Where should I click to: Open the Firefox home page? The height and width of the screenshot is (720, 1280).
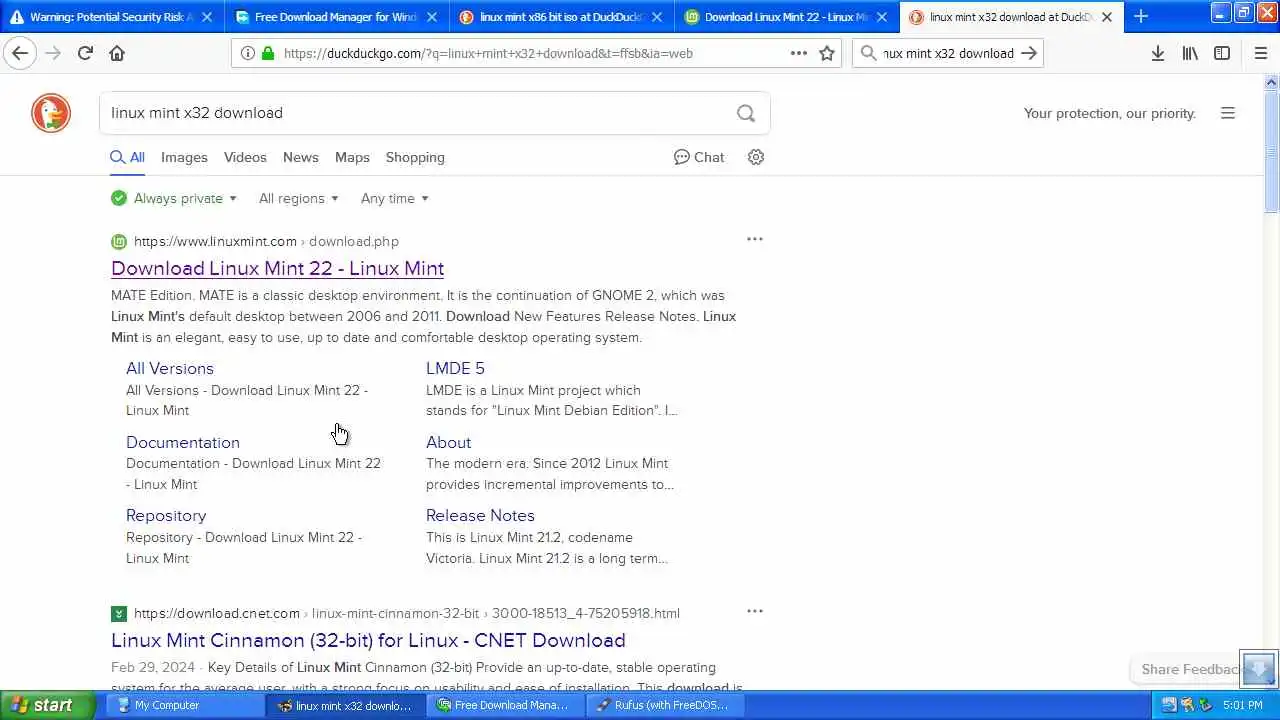click(x=117, y=53)
